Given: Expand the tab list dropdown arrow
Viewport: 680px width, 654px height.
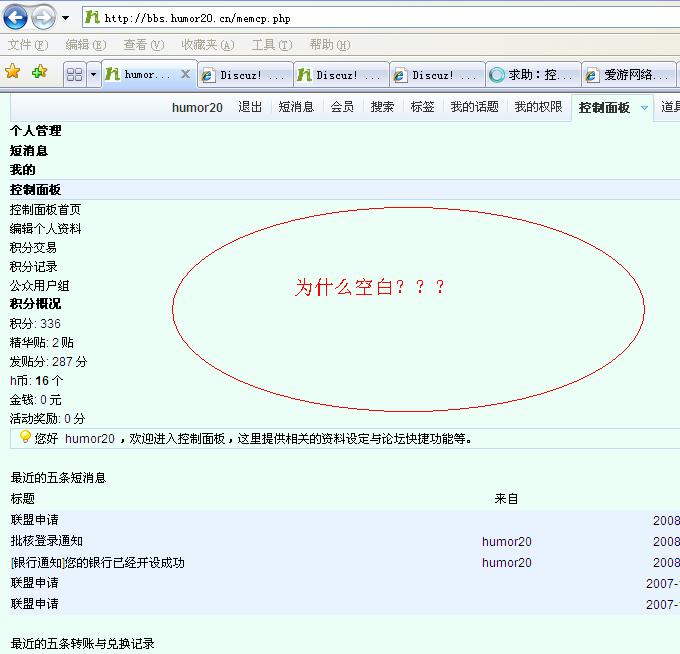Looking at the screenshot, I should pos(94,75).
